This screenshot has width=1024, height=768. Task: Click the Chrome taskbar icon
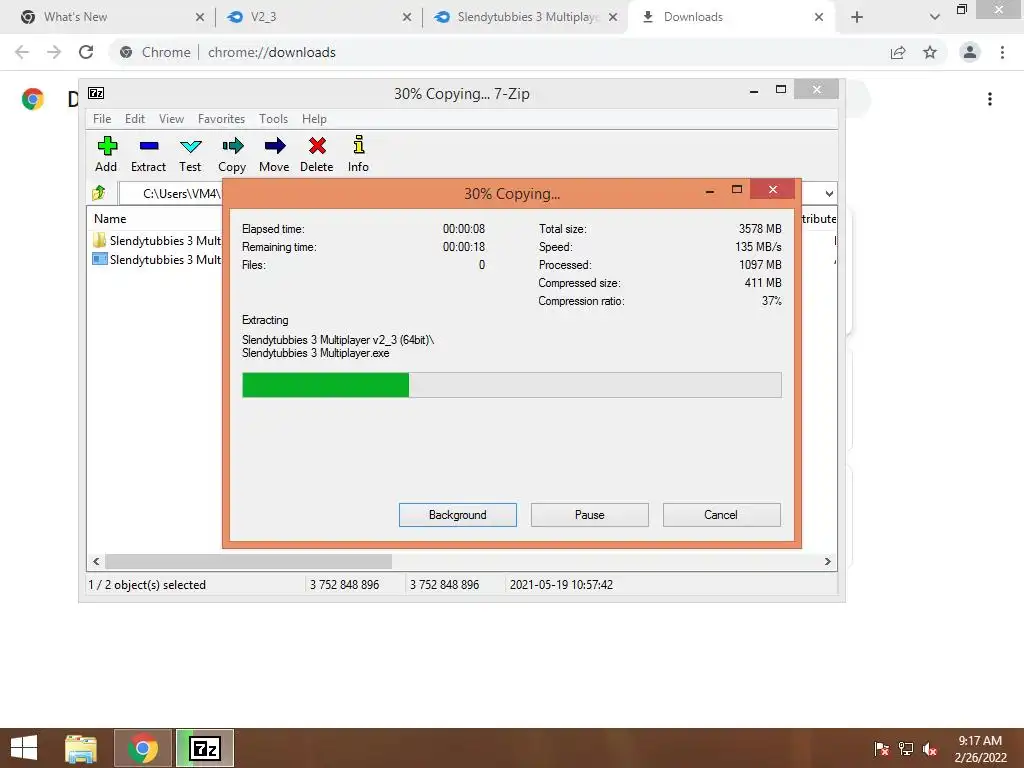(143, 748)
